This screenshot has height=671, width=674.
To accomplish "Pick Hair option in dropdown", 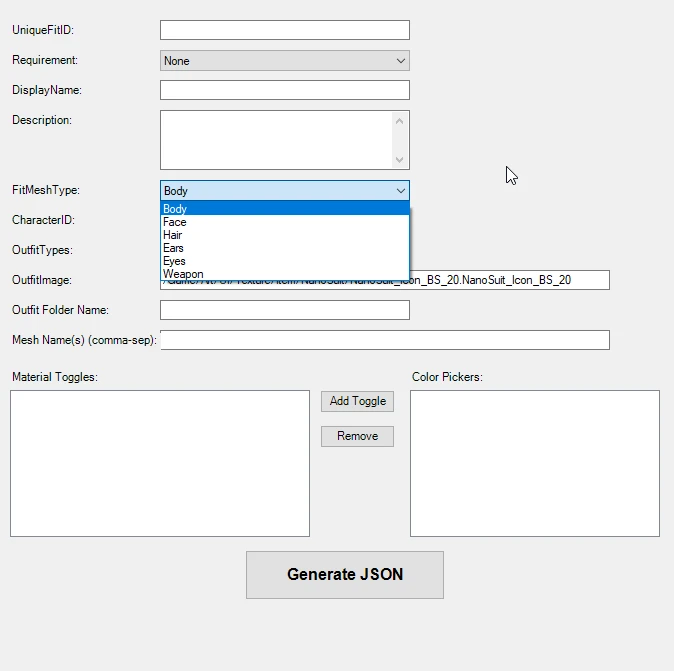I will tap(284, 235).
